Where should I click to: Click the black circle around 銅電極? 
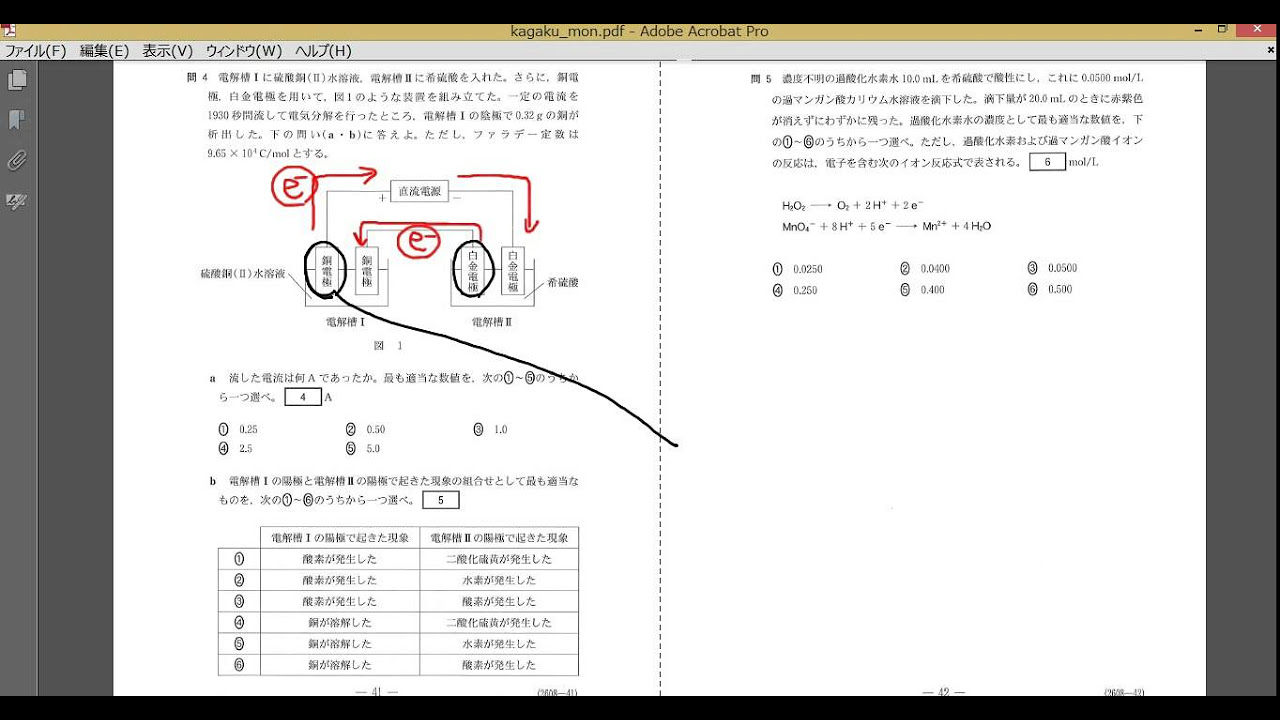(327, 270)
